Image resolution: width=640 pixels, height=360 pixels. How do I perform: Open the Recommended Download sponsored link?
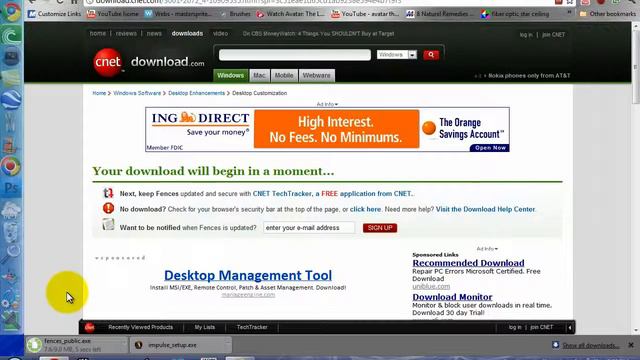(468, 263)
